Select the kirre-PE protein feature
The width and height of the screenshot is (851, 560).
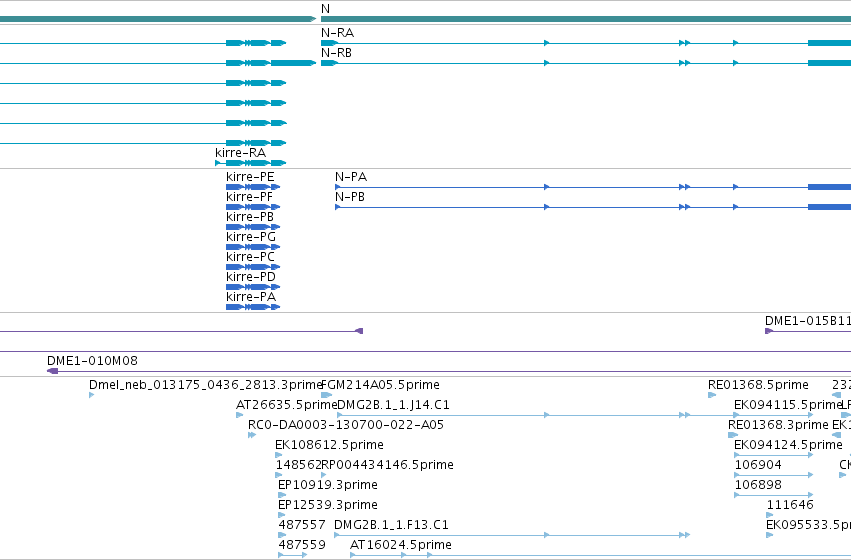pyautogui.click(x=253, y=187)
